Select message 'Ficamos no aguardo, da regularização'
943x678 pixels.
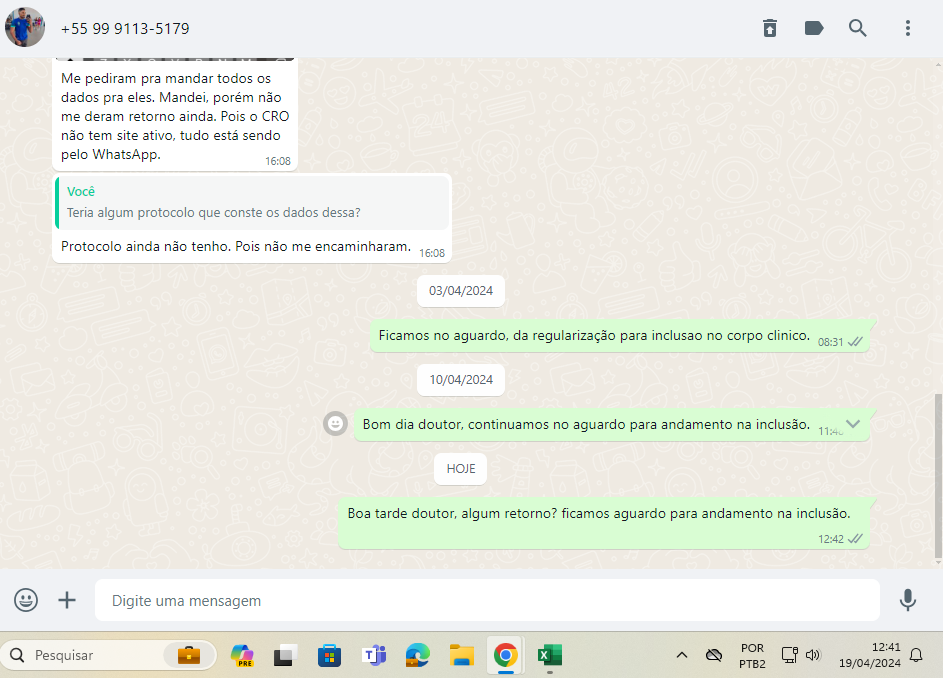(620, 336)
